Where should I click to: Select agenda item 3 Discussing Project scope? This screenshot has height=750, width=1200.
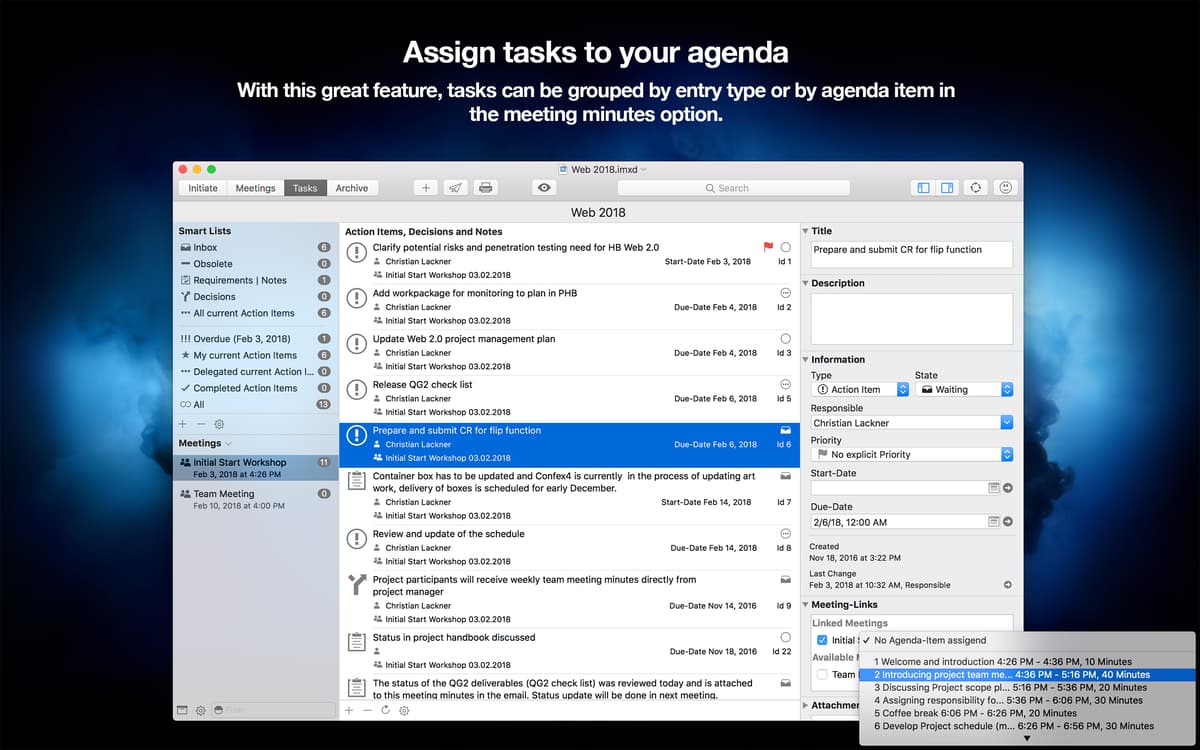click(x=1010, y=688)
